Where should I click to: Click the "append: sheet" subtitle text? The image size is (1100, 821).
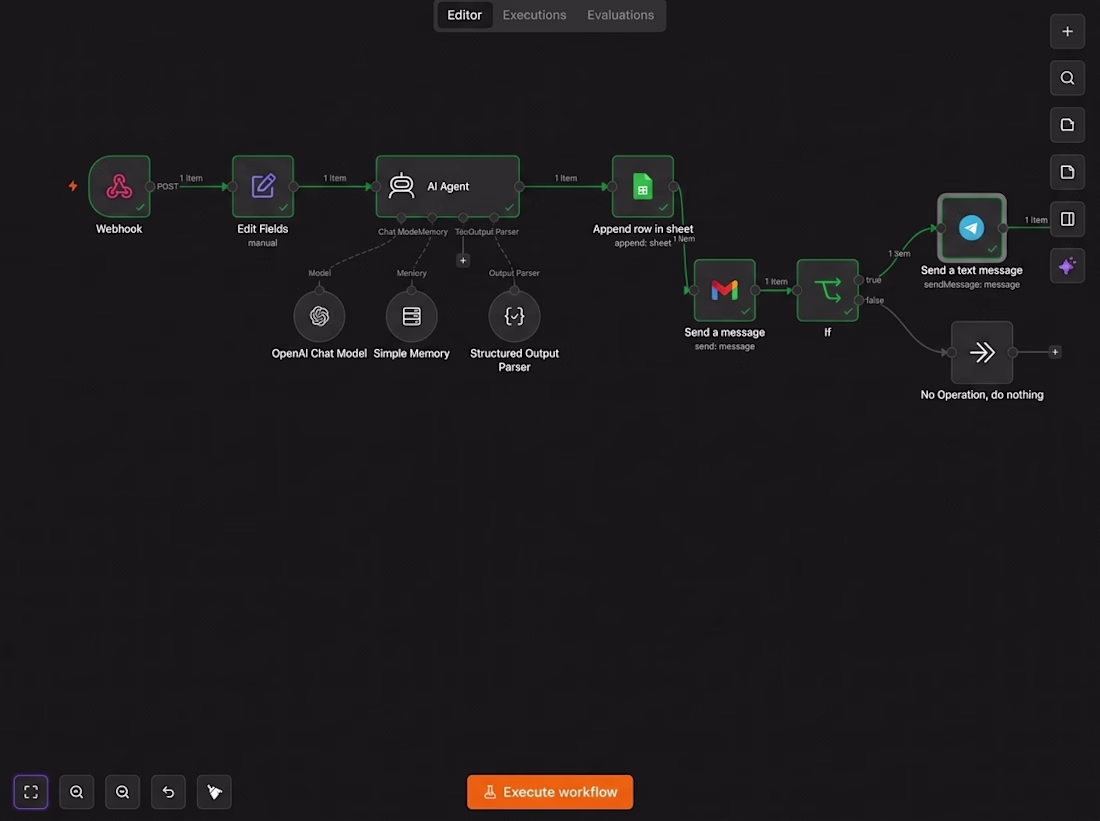(x=643, y=243)
